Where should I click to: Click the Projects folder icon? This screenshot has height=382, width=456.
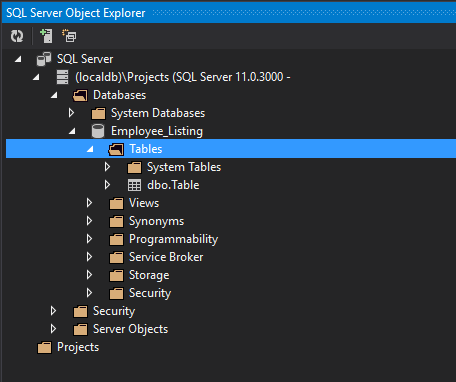coord(44,347)
